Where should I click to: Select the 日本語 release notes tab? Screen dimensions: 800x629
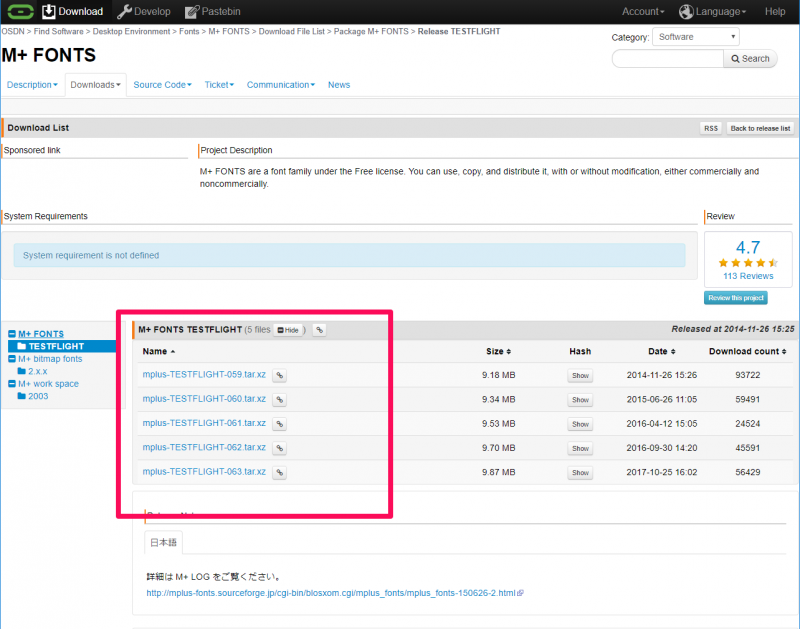163,543
